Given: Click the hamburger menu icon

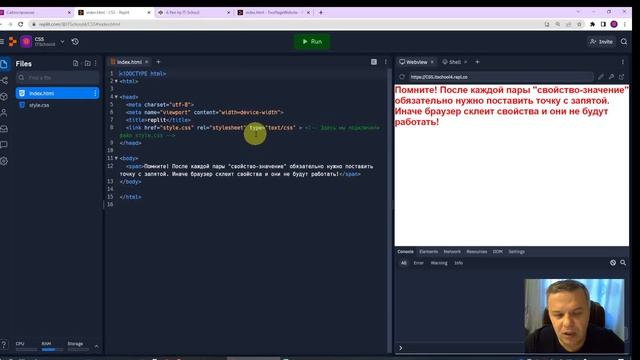Looking at the screenshot, I should [x=2, y=42].
